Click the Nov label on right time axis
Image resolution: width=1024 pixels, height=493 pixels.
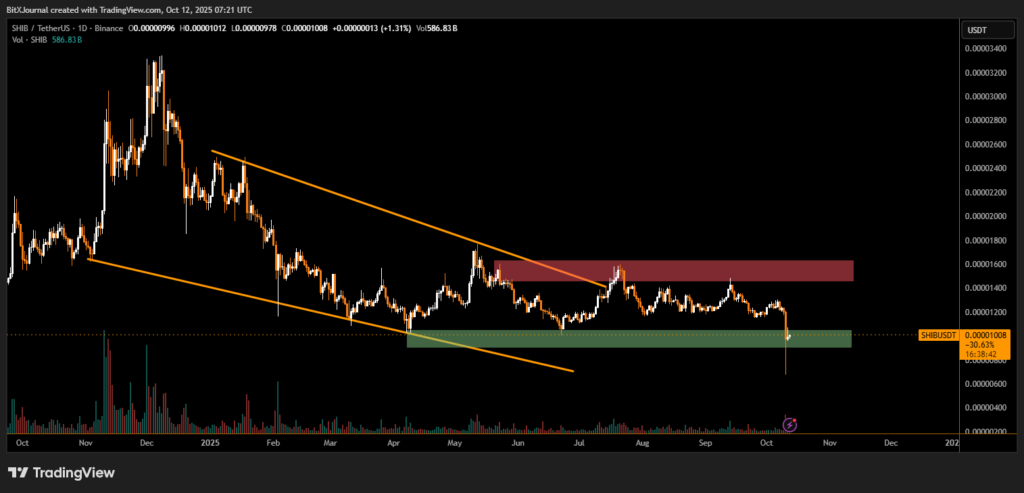coord(827,441)
